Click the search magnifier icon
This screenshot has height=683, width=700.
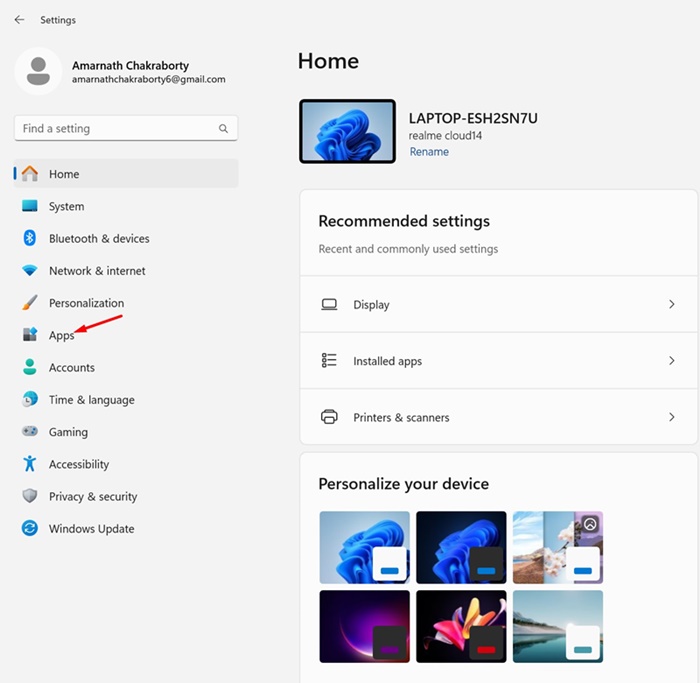click(223, 129)
